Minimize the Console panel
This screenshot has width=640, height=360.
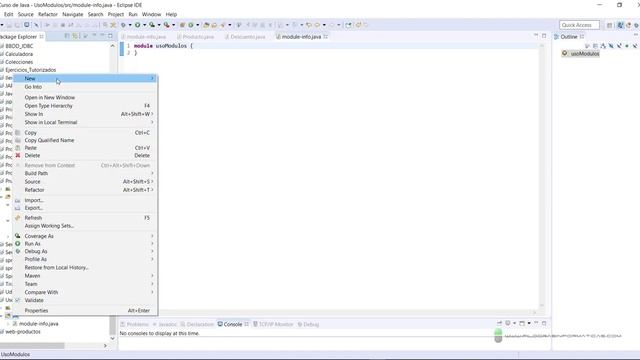click(536, 323)
